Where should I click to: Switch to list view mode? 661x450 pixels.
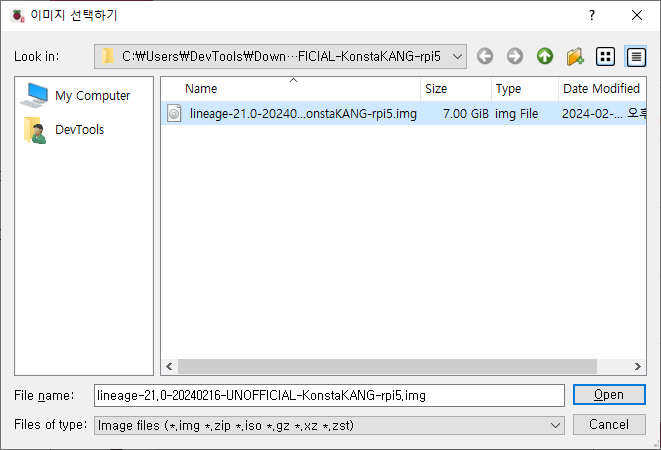(605, 56)
